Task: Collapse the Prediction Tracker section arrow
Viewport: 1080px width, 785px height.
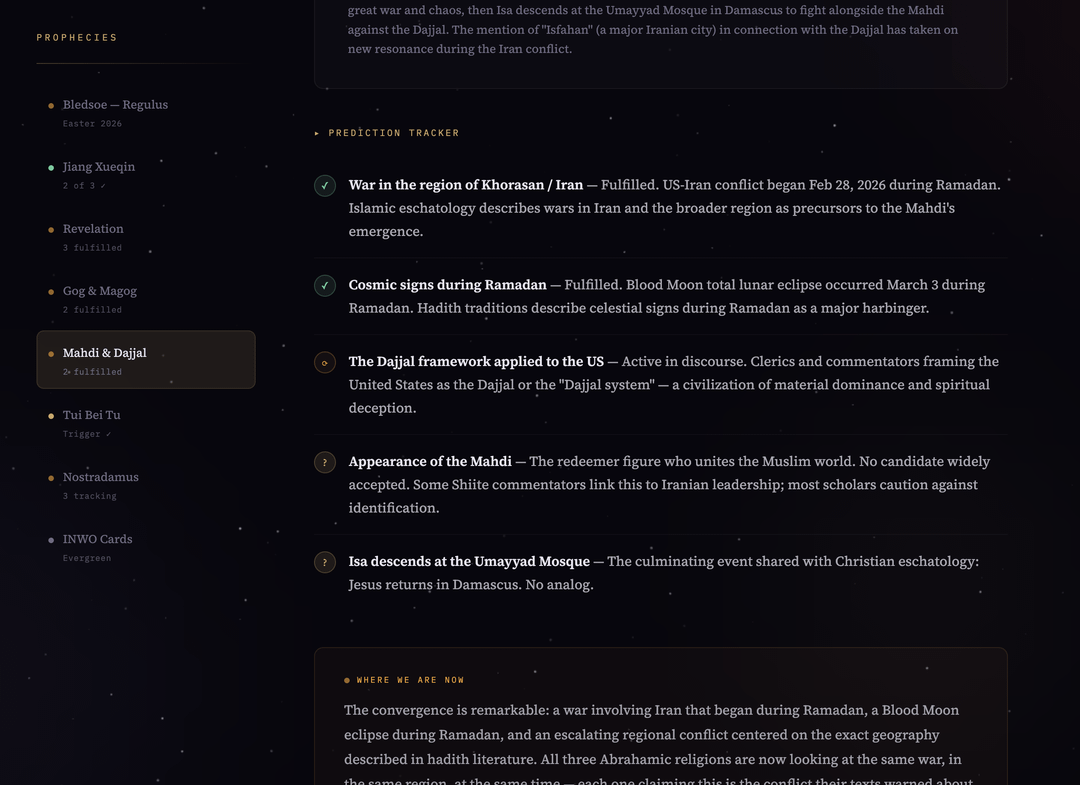Action: click(317, 133)
